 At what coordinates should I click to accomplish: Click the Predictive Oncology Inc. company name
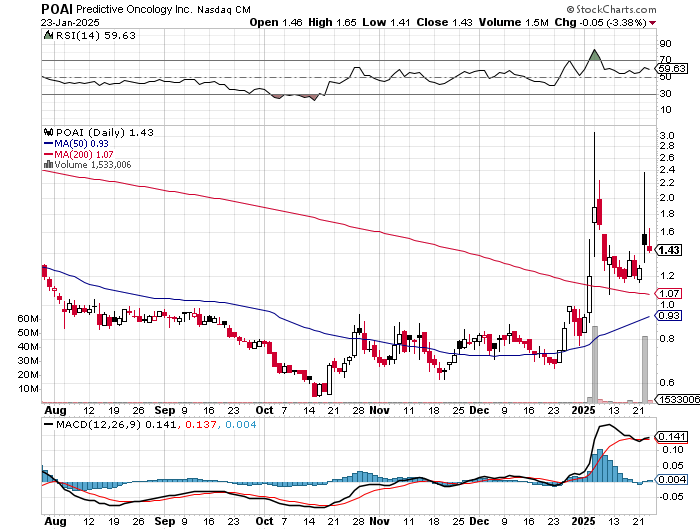(x=134, y=9)
